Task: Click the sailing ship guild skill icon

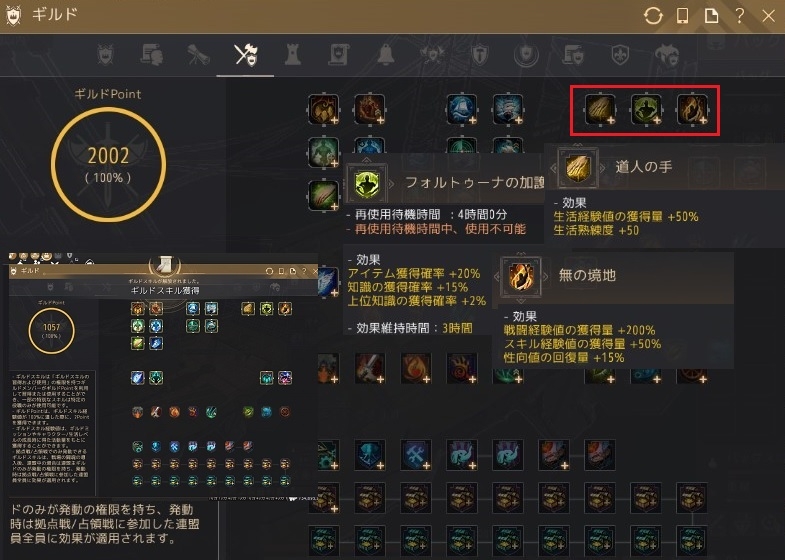Action: click(x=462, y=109)
